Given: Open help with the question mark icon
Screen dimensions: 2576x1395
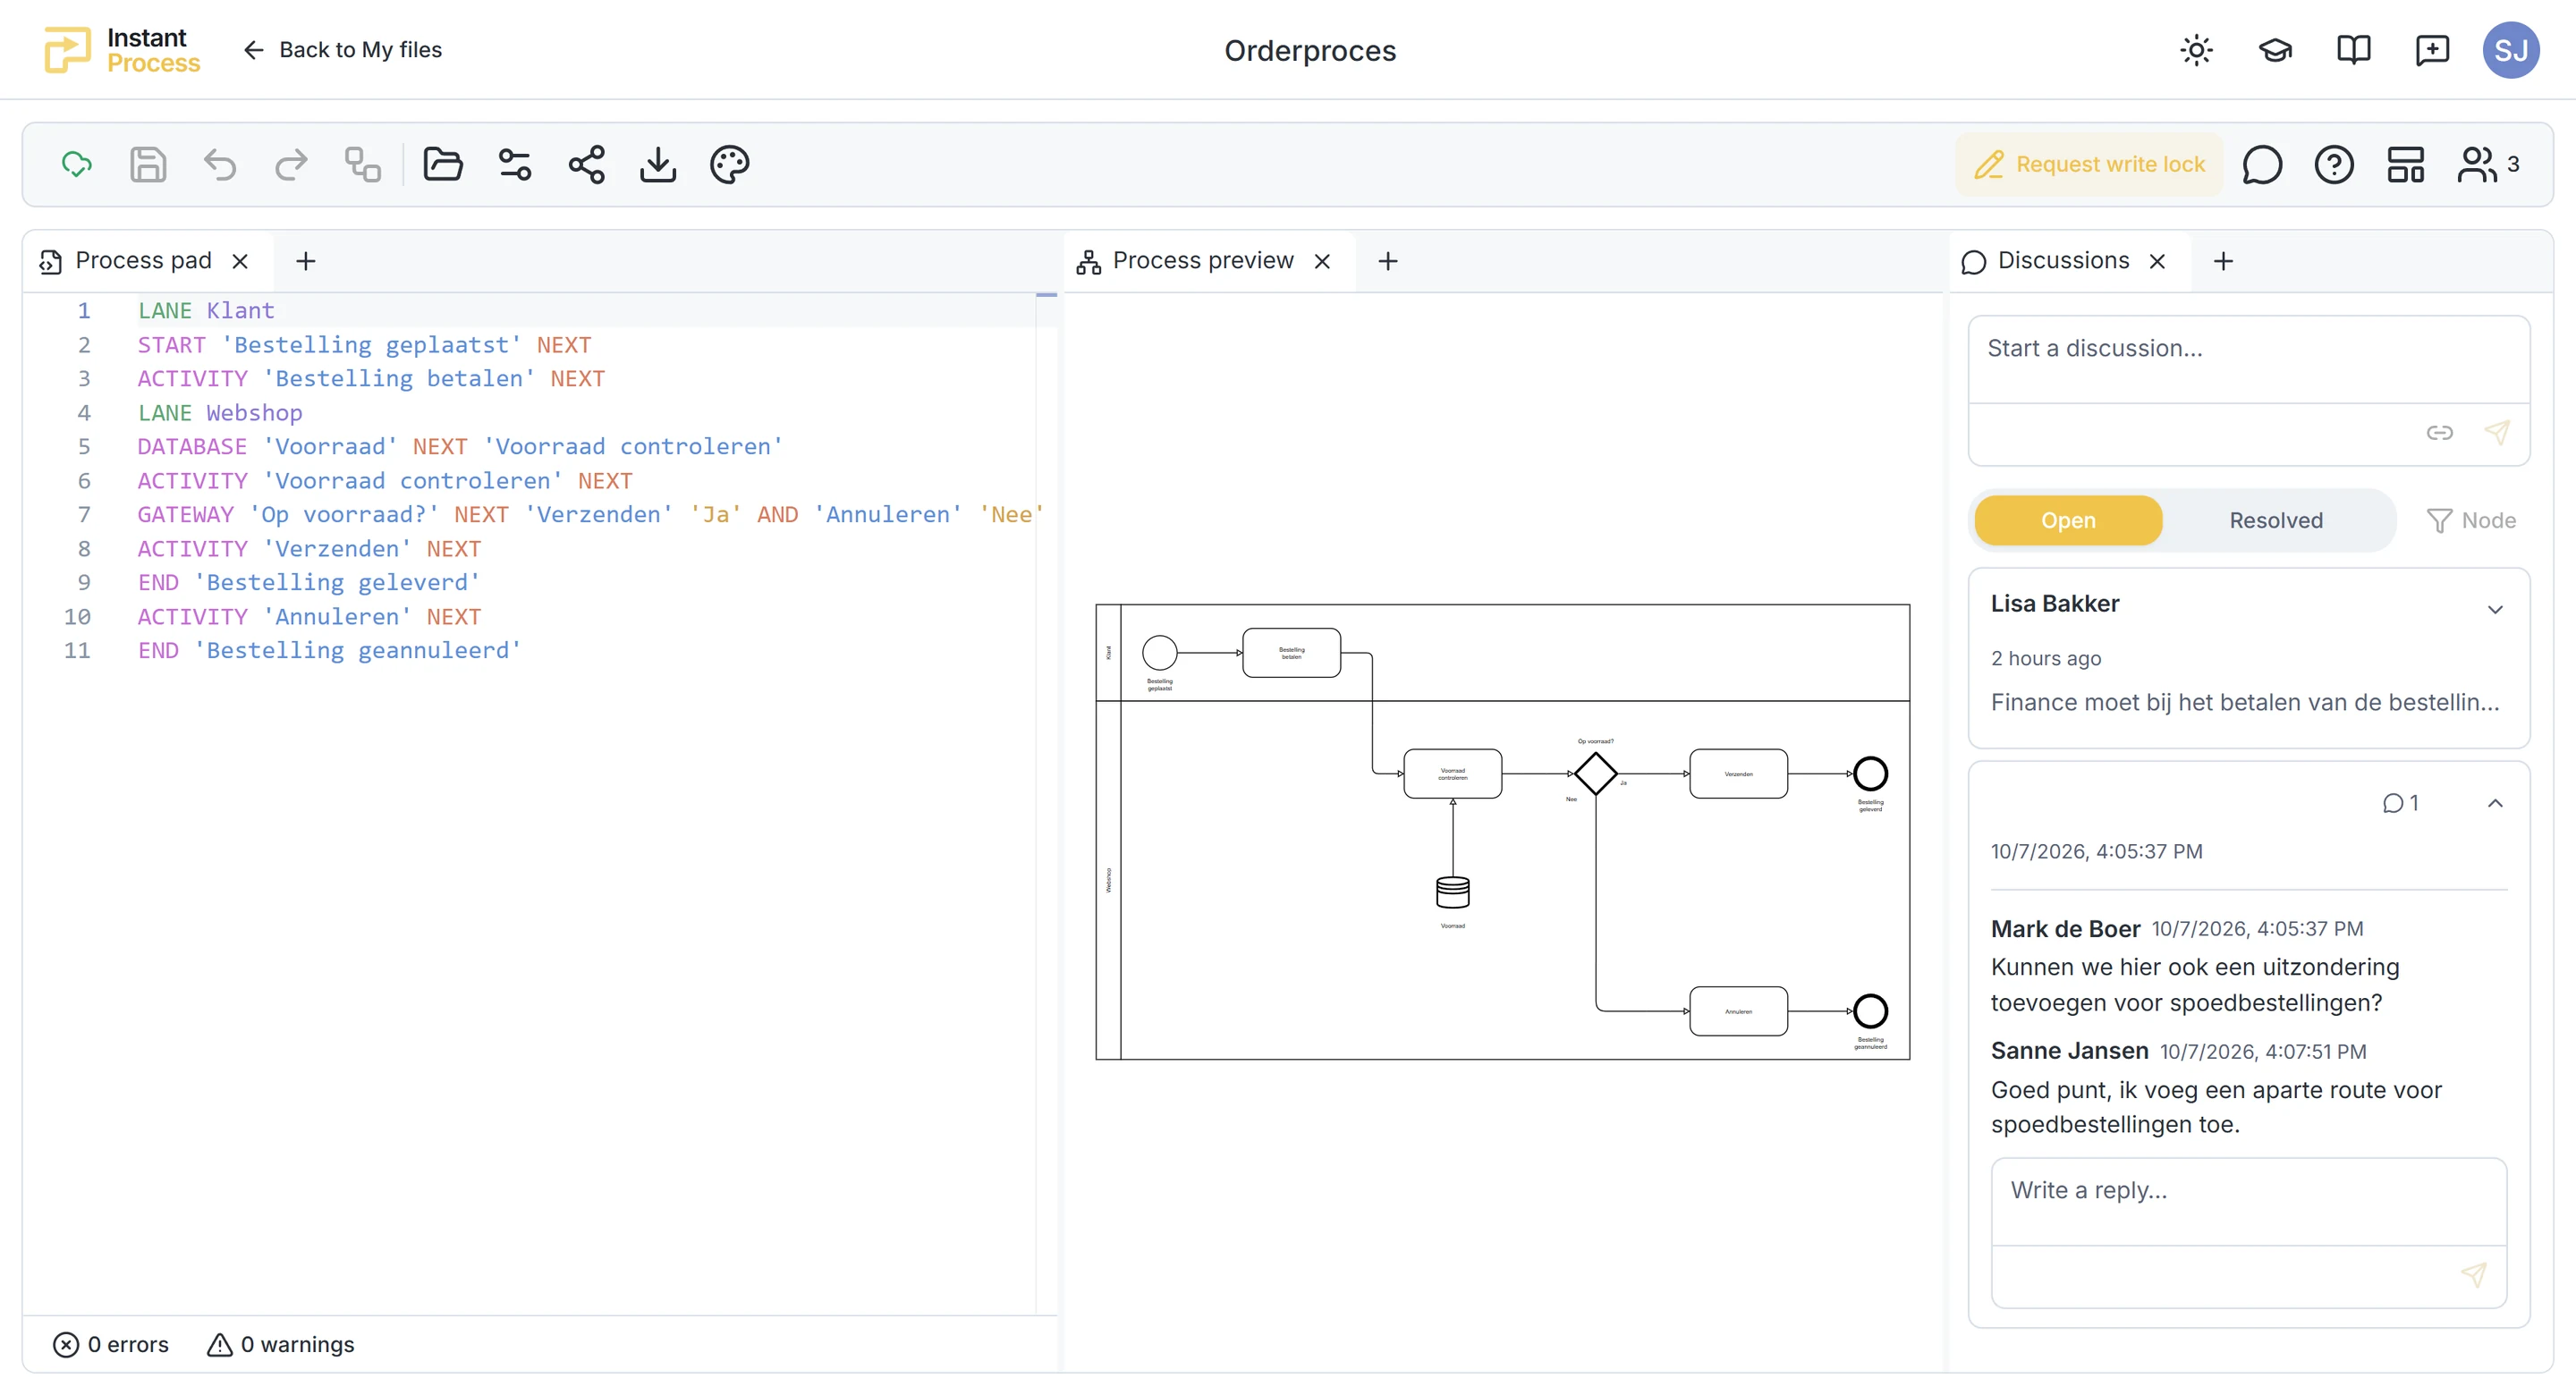Looking at the screenshot, I should pyautogui.click(x=2334, y=164).
